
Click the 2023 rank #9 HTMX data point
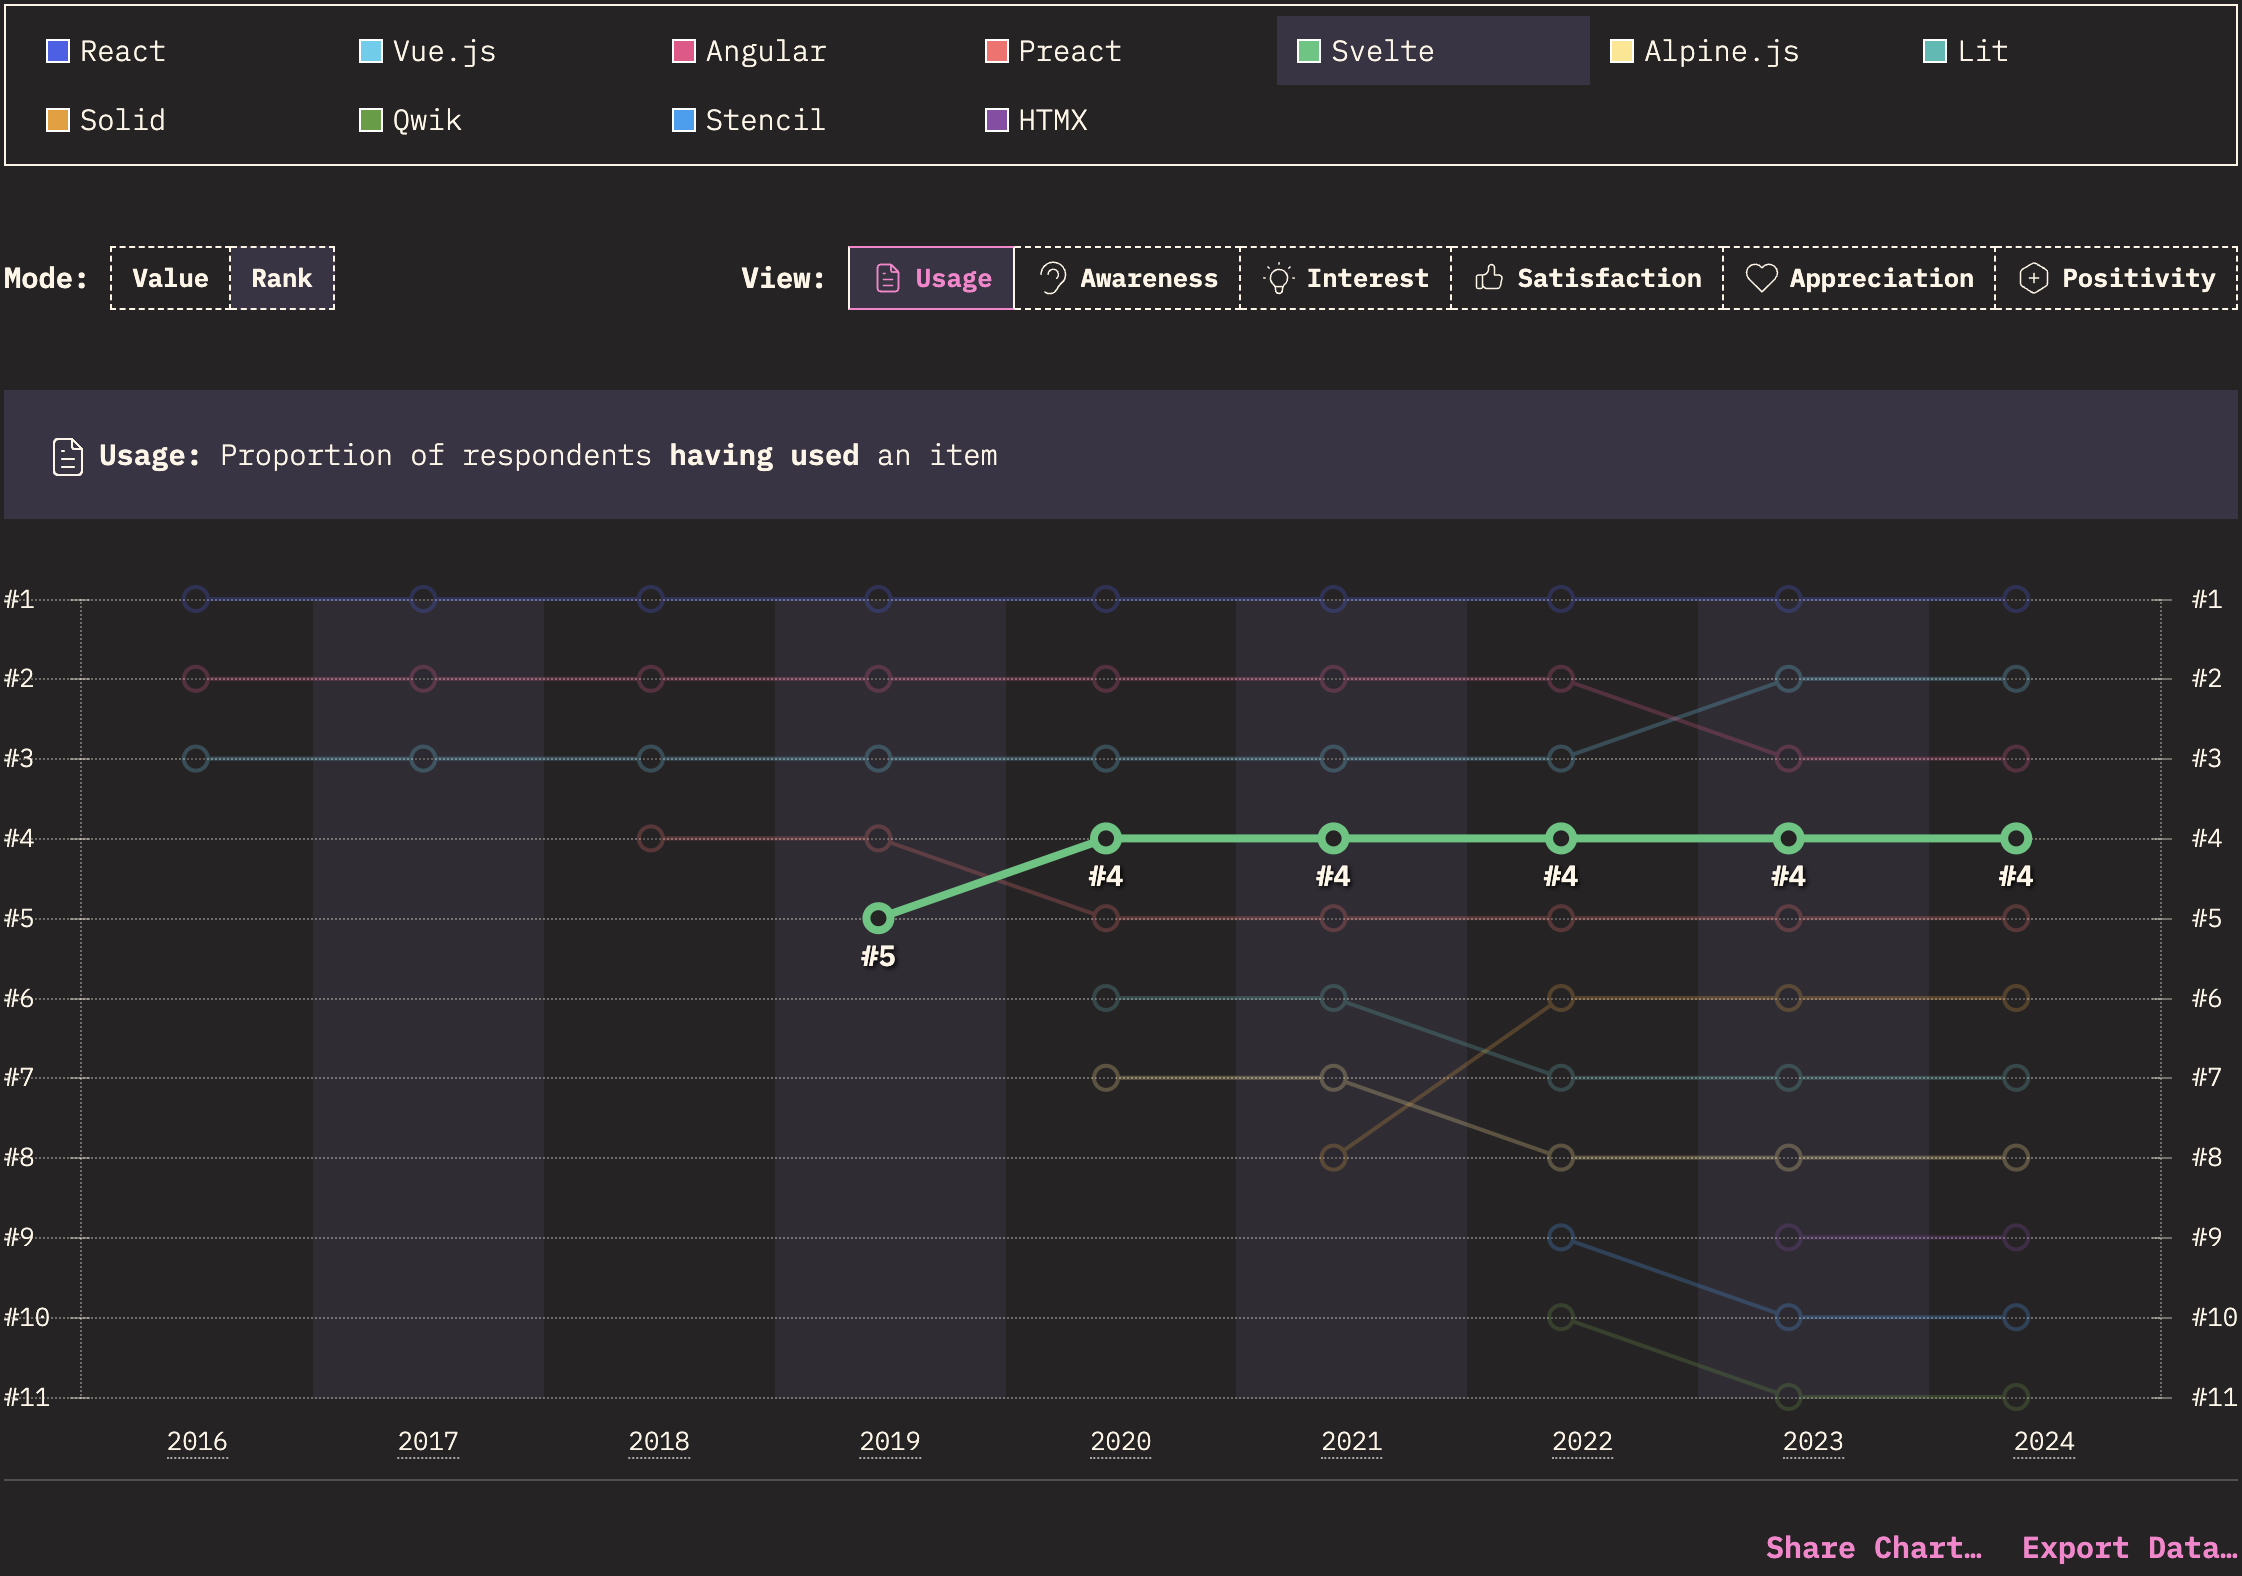pos(1789,1237)
